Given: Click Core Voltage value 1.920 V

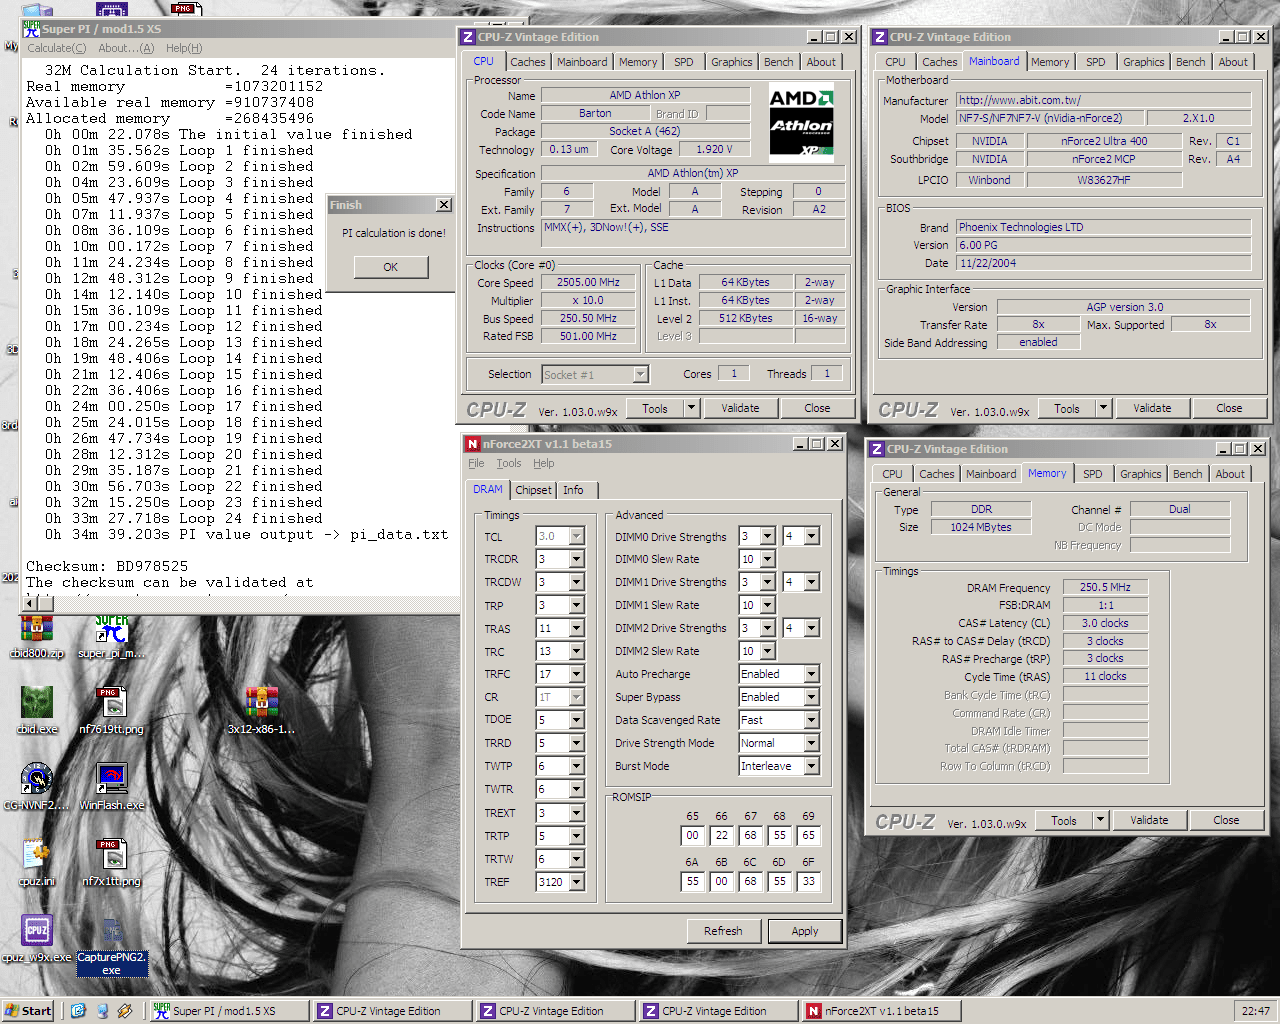Looking at the screenshot, I should point(713,149).
